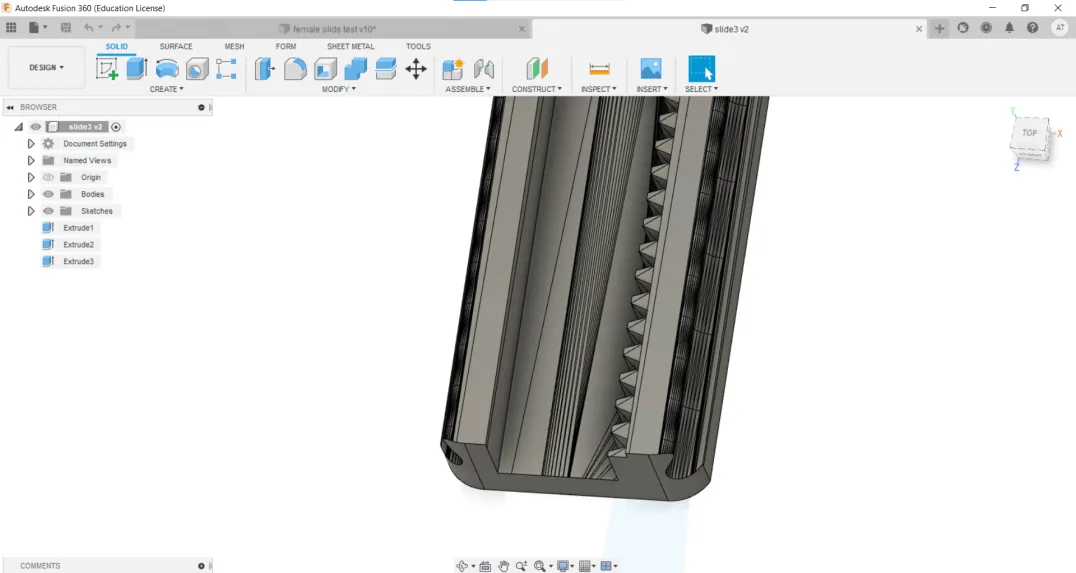This screenshot has width=1076, height=573.
Task: Switch to the MESH tab
Action: 234,46
